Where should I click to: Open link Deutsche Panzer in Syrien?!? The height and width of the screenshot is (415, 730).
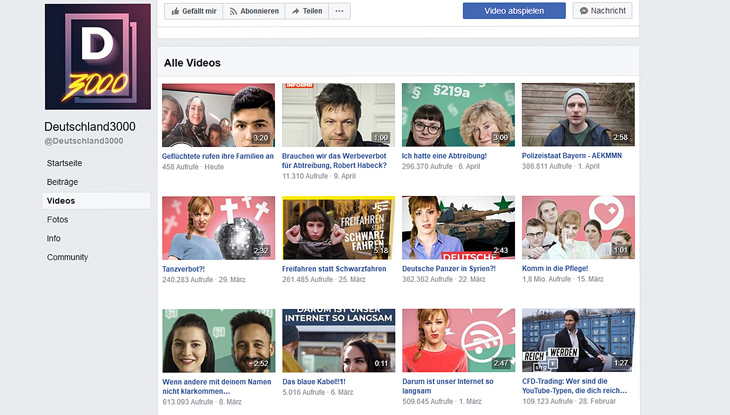(449, 268)
